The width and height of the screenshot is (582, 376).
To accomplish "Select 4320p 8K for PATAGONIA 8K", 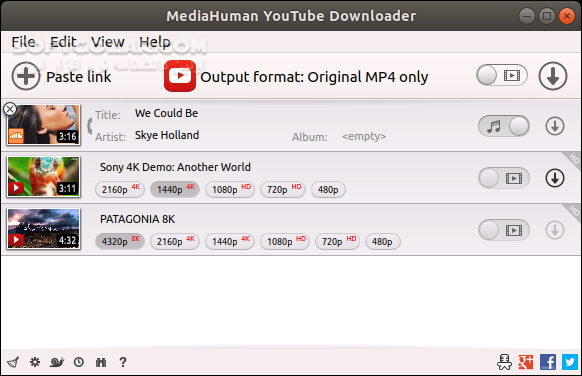I will (x=120, y=242).
